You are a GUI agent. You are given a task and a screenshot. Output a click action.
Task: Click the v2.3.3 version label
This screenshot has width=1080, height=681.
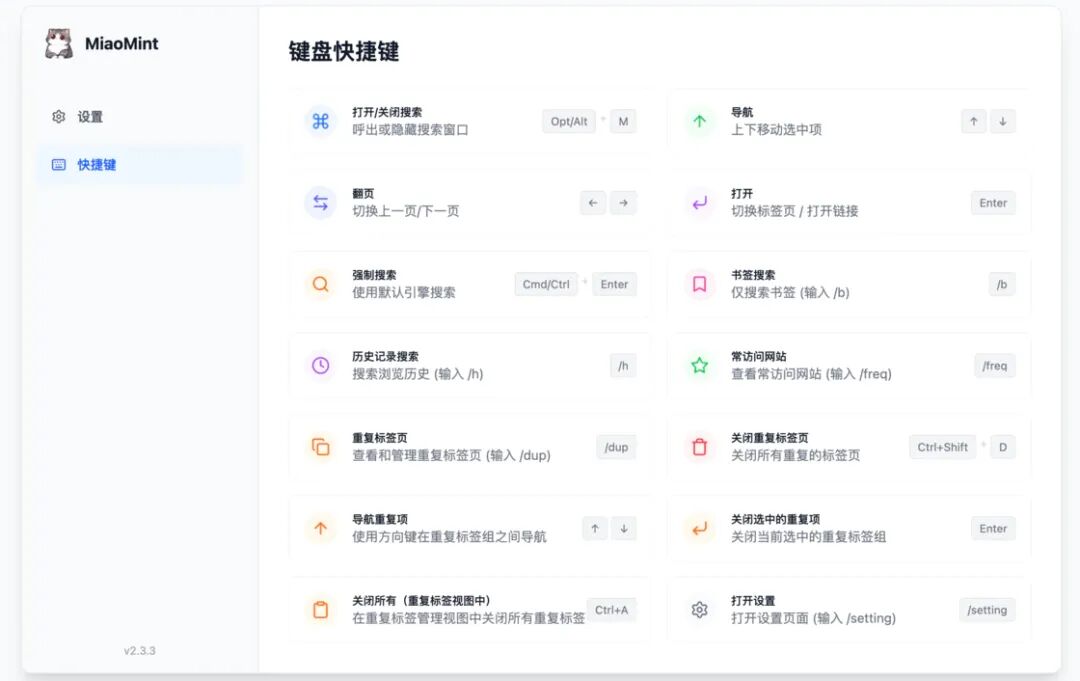pyautogui.click(x=140, y=650)
